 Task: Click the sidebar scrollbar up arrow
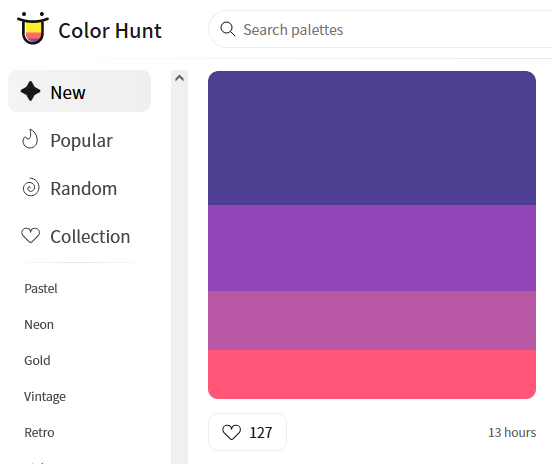pos(180,78)
